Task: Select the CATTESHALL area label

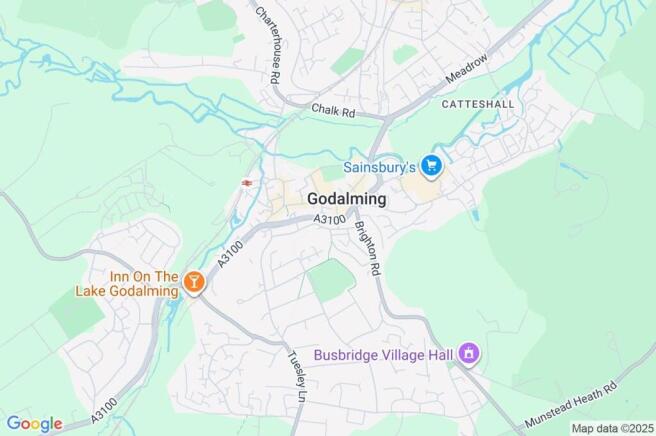Action: click(x=478, y=104)
